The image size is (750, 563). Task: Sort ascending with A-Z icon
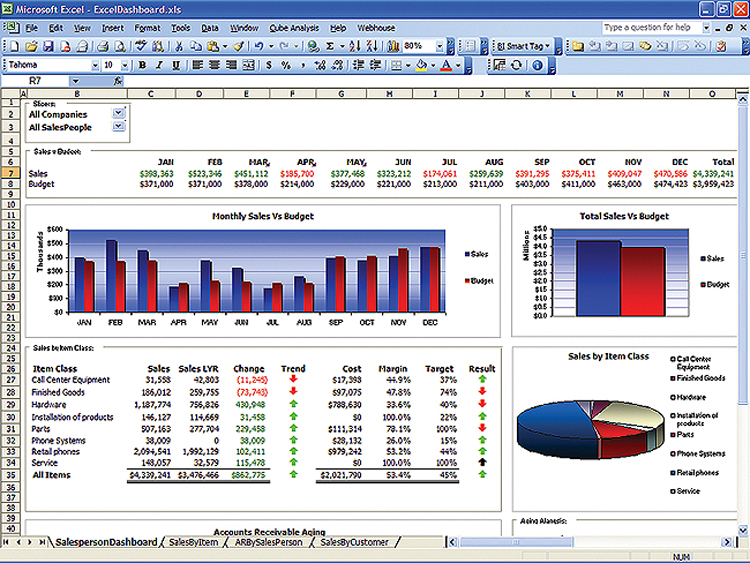(354, 46)
